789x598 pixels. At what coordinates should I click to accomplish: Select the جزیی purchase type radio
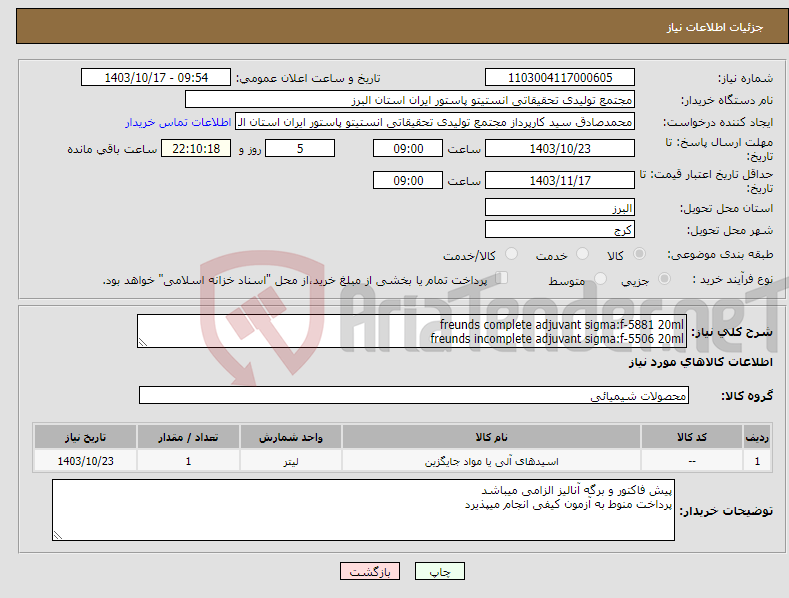tap(664, 278)
